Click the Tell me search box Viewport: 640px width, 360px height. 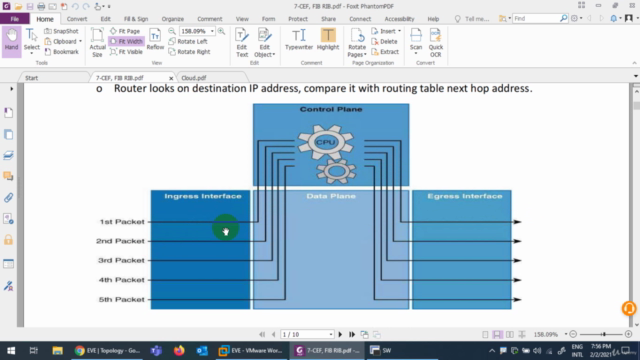click(472, 19)
